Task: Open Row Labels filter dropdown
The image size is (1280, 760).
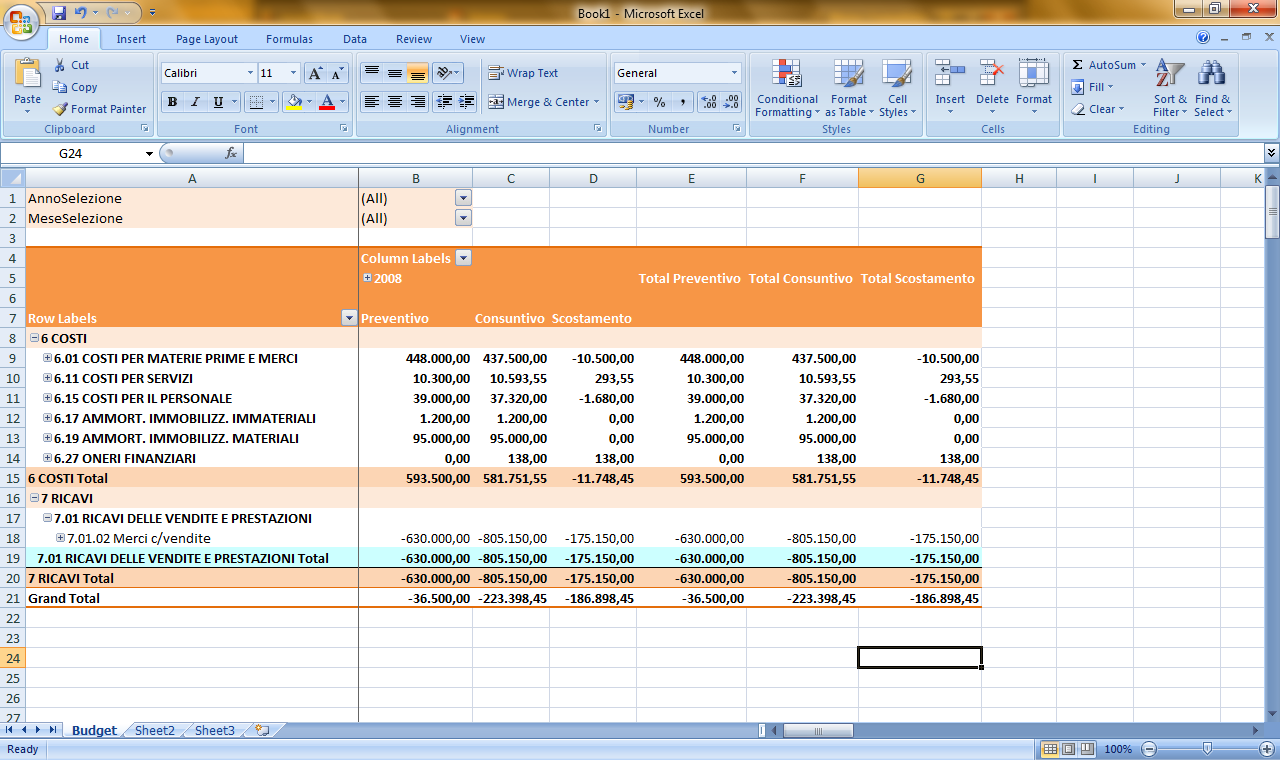Action: pos(349,318)
